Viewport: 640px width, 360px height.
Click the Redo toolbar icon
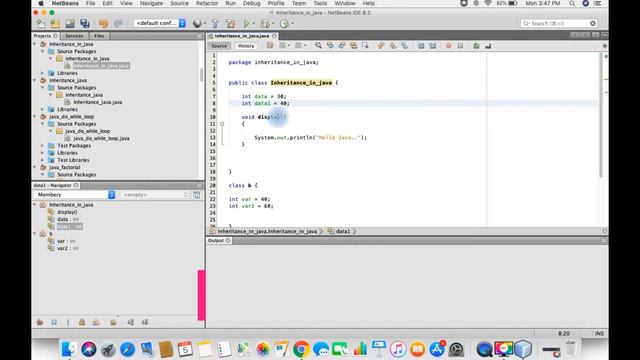click(118, 24)
